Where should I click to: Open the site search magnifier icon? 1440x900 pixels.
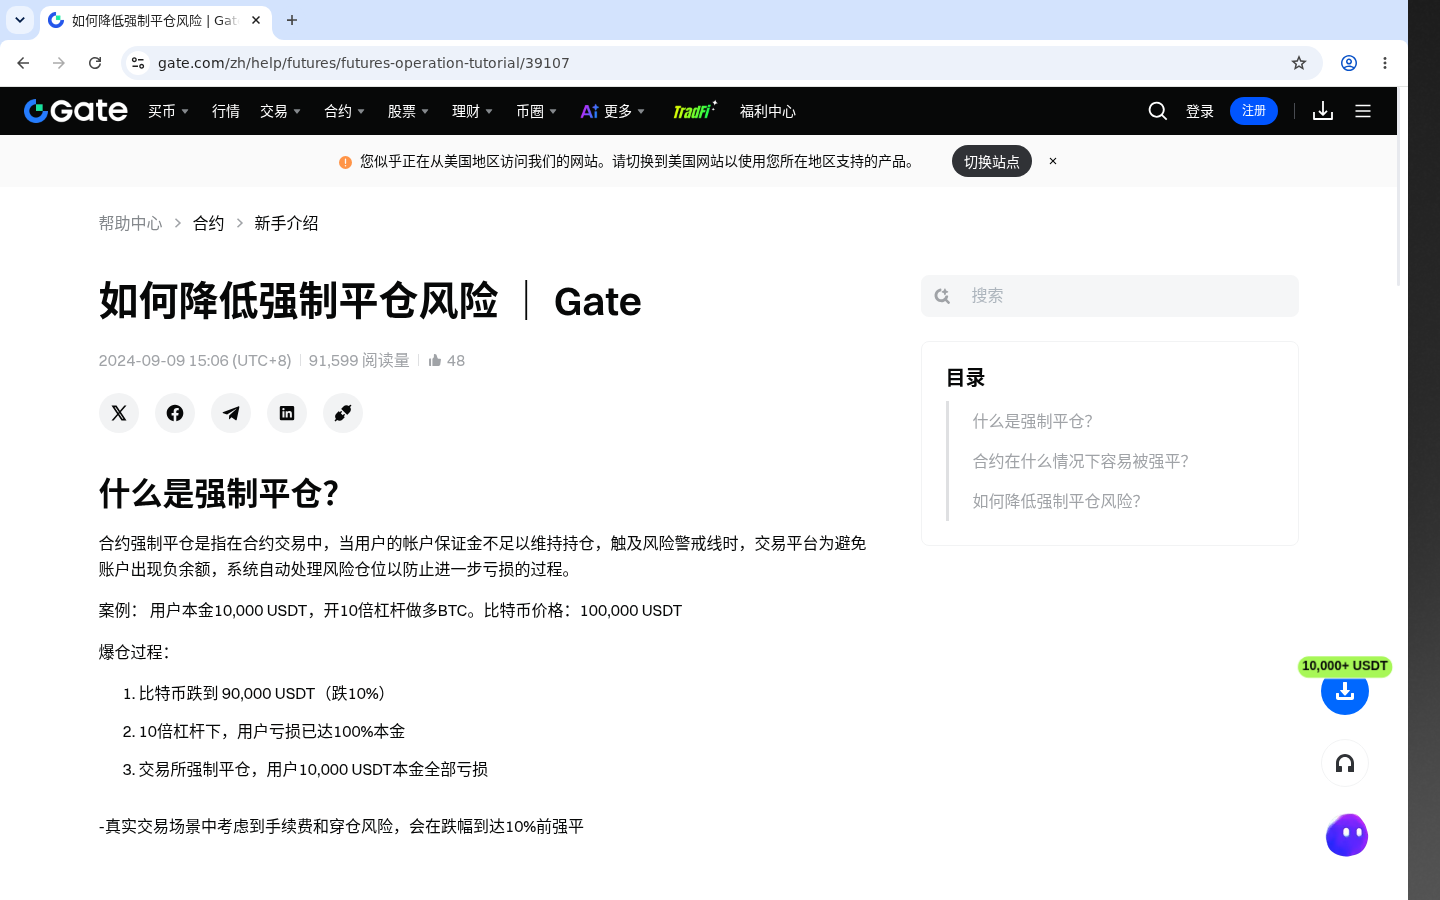click(1158, 111)
